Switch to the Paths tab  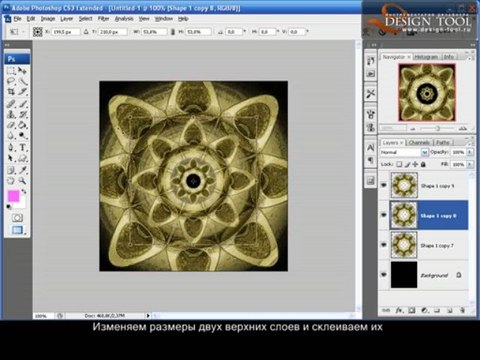(443, 143)
